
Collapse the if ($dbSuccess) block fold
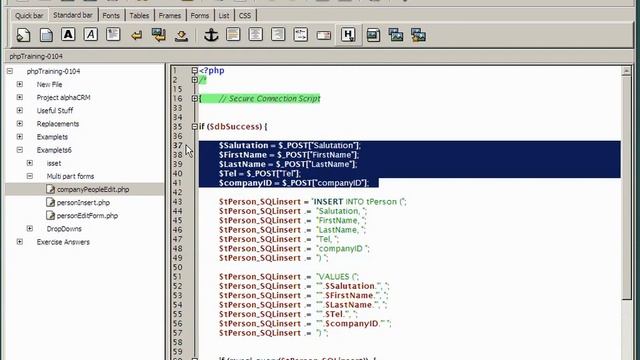coord(195,127)
